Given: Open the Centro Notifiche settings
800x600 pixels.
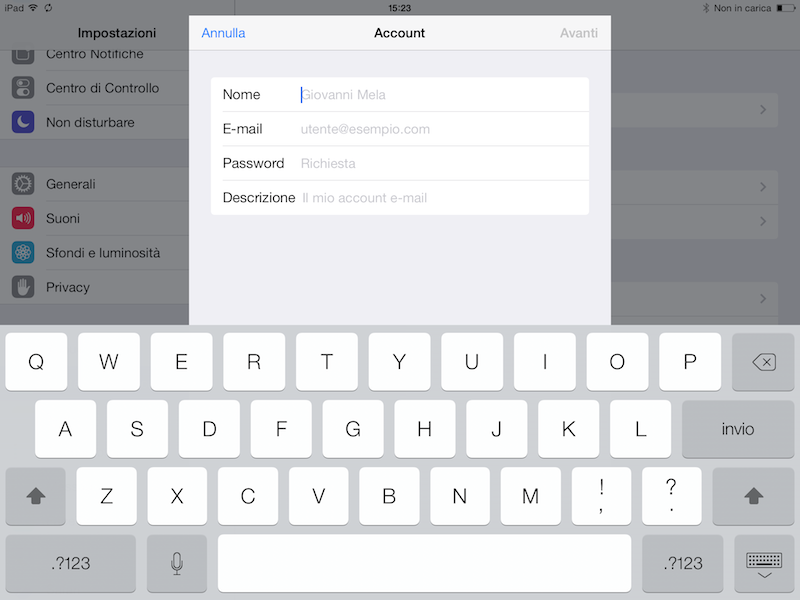Looking at the screenshot, I should coord(94,55).
